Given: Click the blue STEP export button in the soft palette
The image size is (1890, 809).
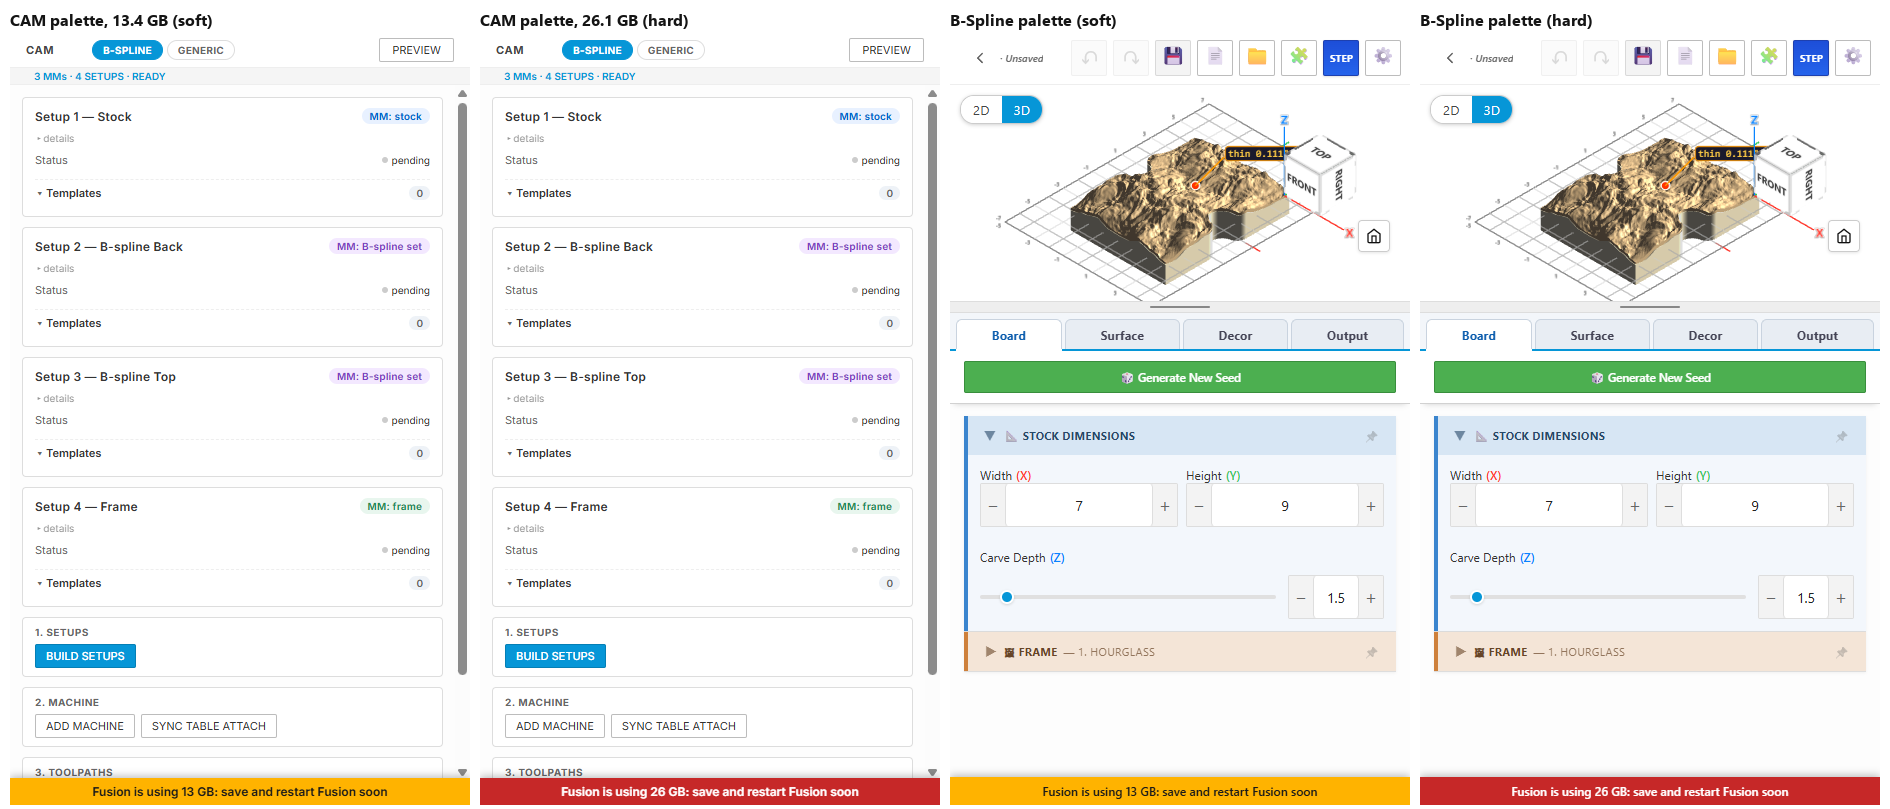Looking at the screenshot, I should [1341, 58].
